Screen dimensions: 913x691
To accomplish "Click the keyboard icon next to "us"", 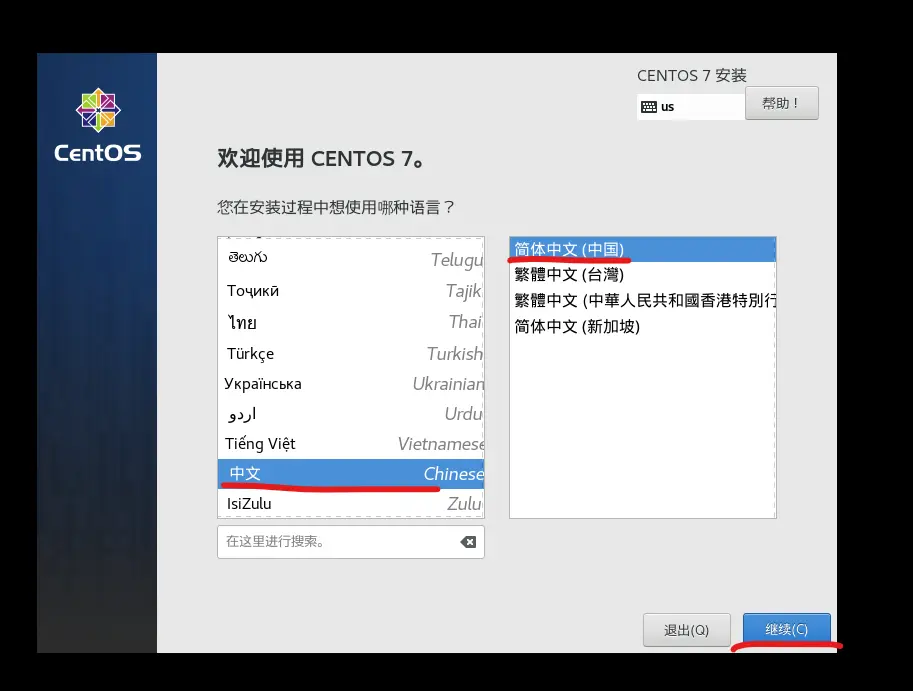I will (648, 105).
